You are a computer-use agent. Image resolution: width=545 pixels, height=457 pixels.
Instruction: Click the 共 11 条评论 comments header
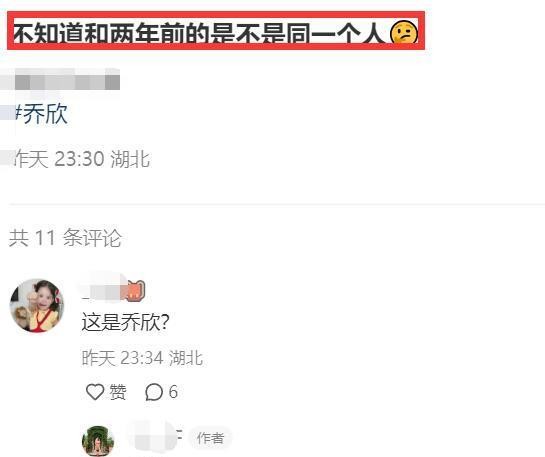(65, 238)
